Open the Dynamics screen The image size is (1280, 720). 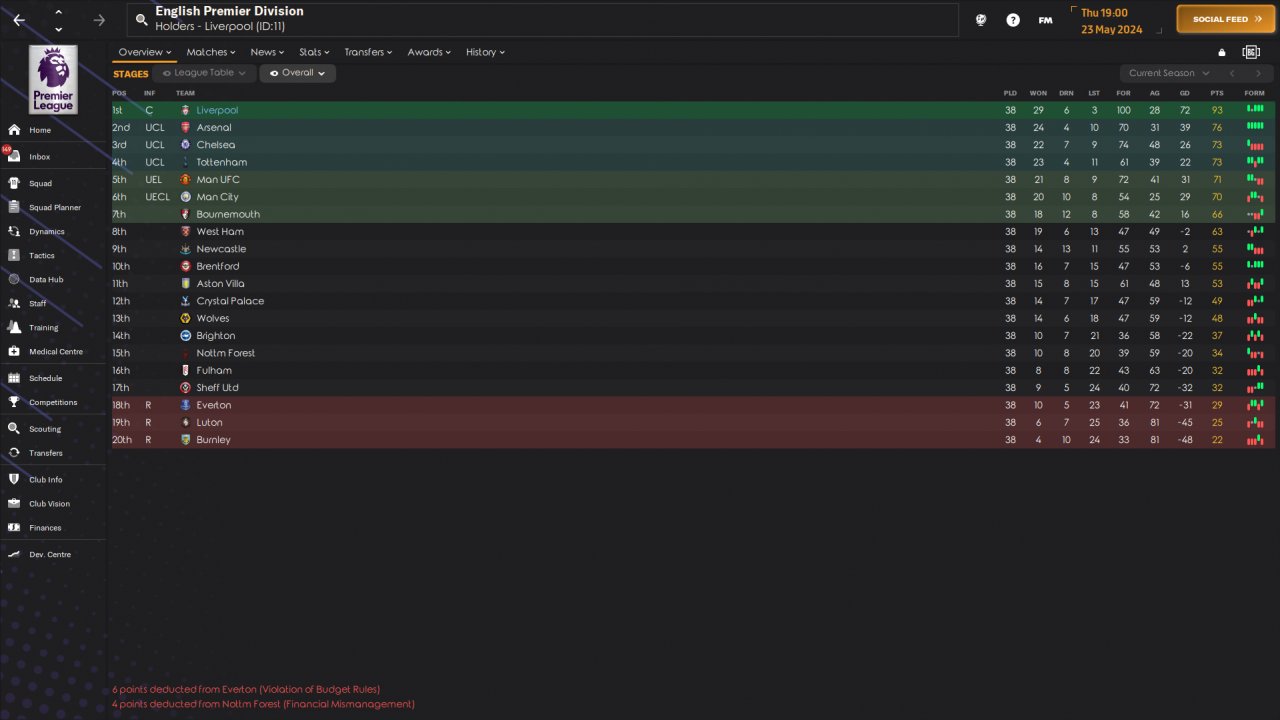46,231
